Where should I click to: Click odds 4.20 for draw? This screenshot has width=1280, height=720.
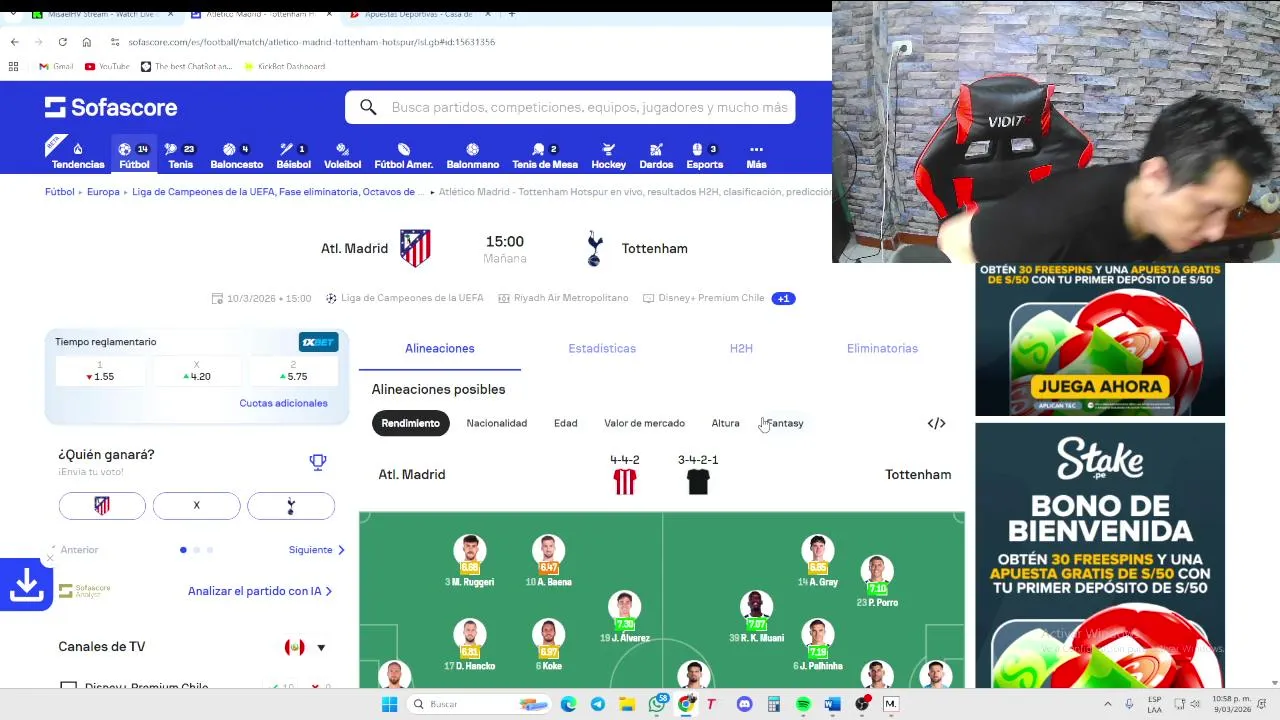pyautogui.click(x=196, y=372)
